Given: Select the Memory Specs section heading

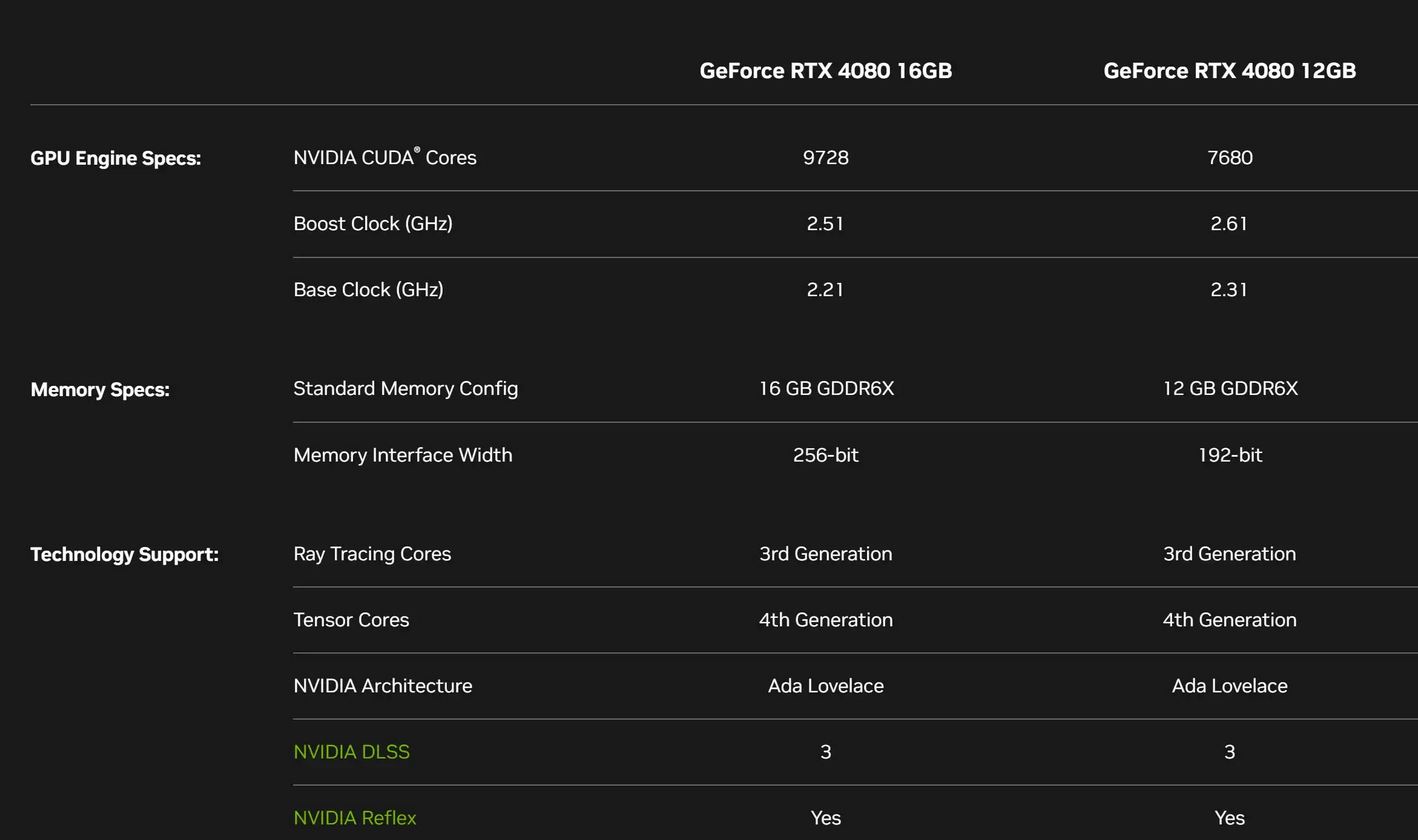Looking at the screenshot, I should click(x=100, y=389).
